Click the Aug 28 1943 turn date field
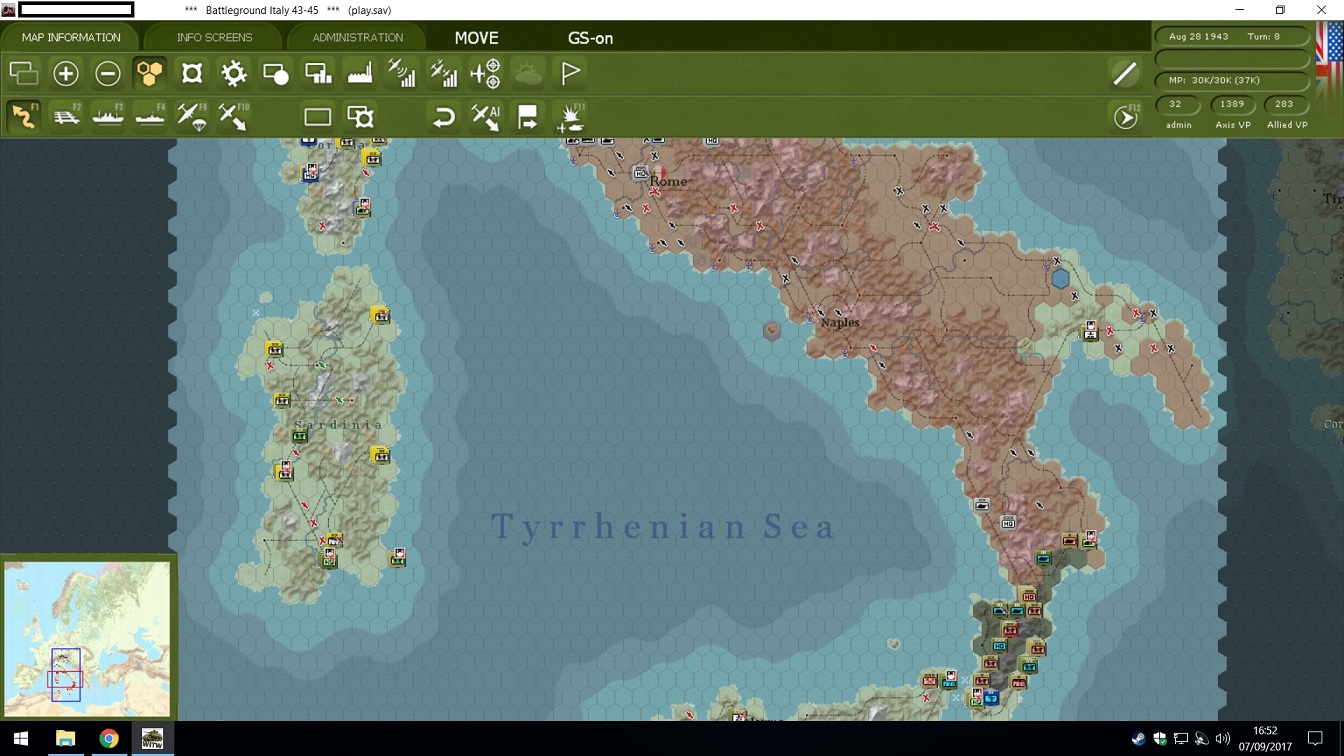Viewport: 1344px width, 756px height. click(1232, 36)
